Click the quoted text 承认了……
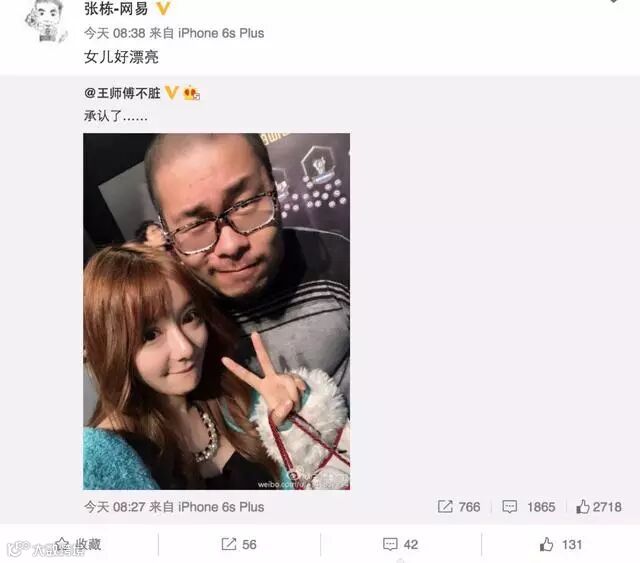 coord(116,116)
